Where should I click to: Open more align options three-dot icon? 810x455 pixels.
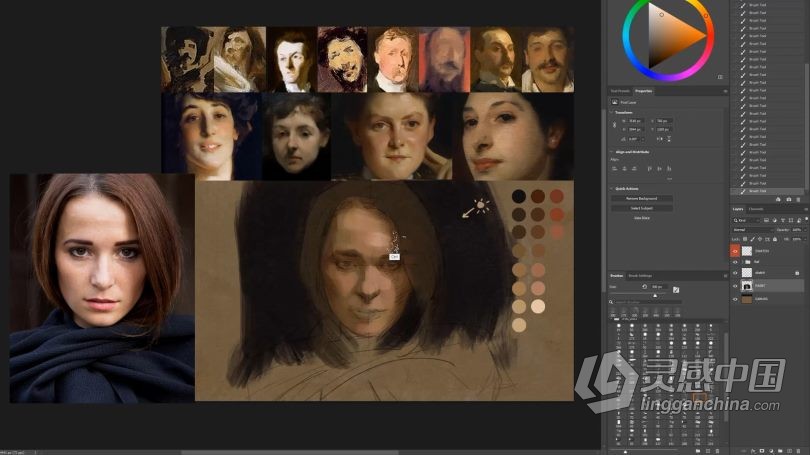click(x=669, y=179)
